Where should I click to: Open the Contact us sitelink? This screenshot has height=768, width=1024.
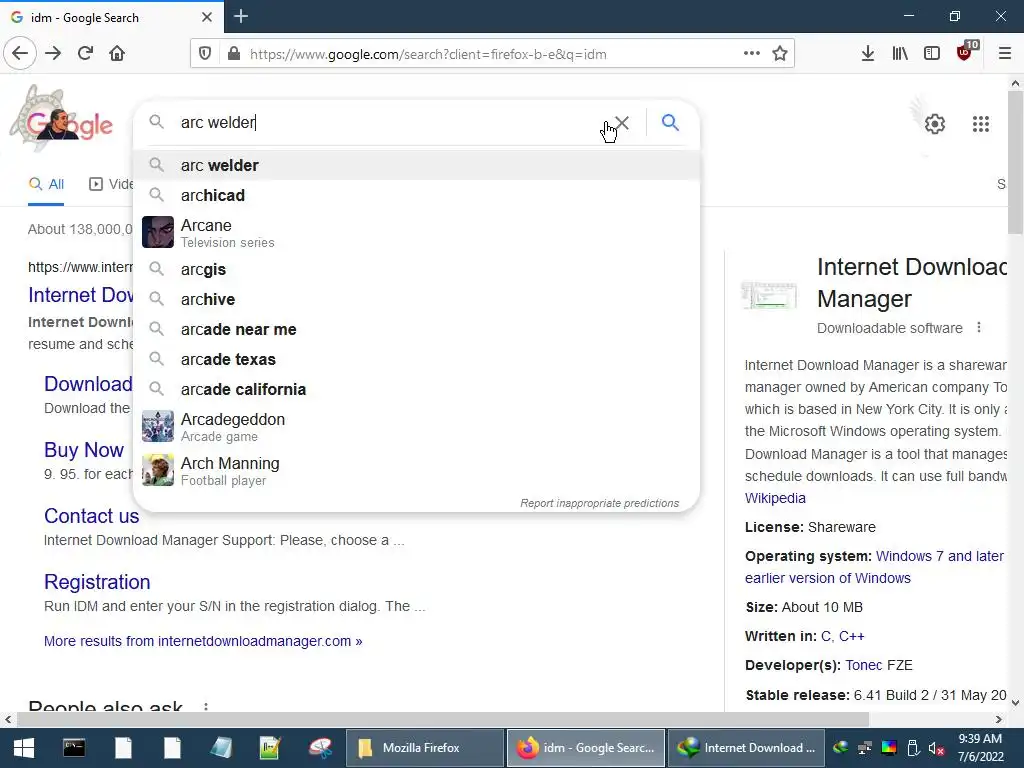(91, 516)
